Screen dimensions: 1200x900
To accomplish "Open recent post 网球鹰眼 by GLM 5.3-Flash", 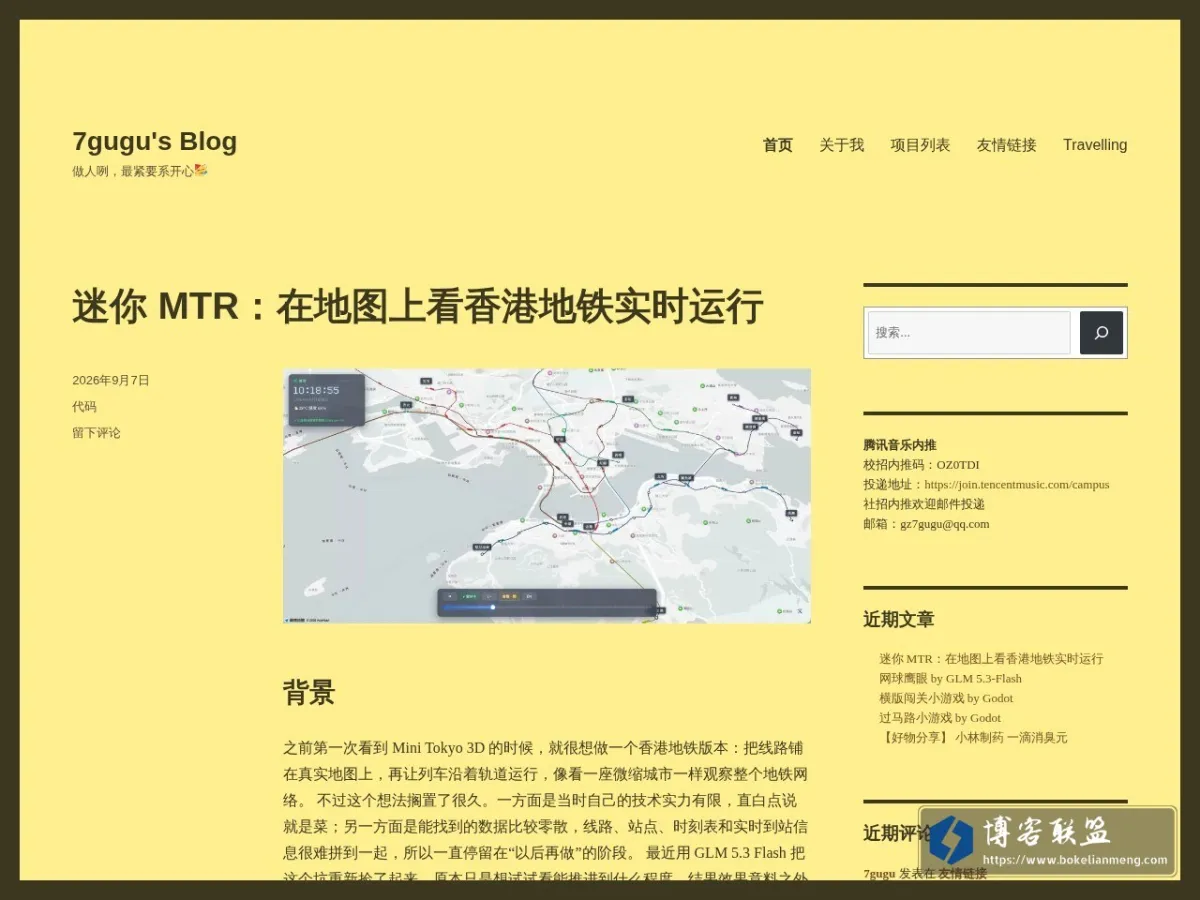I will pos(951,678).
